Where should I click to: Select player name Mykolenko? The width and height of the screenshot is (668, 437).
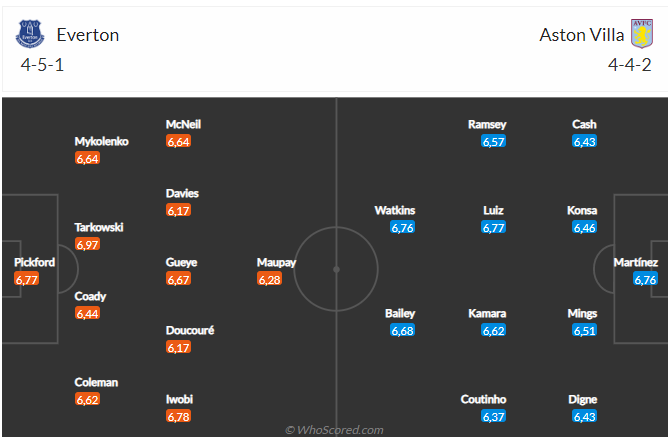coord(101,141)
